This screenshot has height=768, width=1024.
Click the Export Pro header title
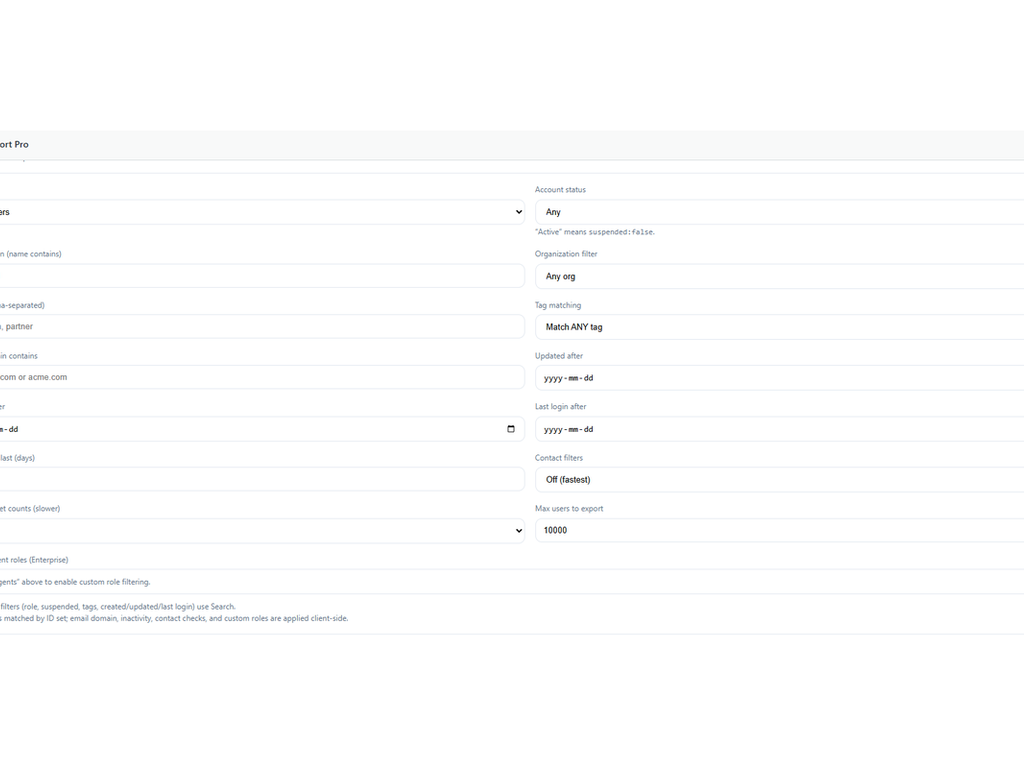14,144
